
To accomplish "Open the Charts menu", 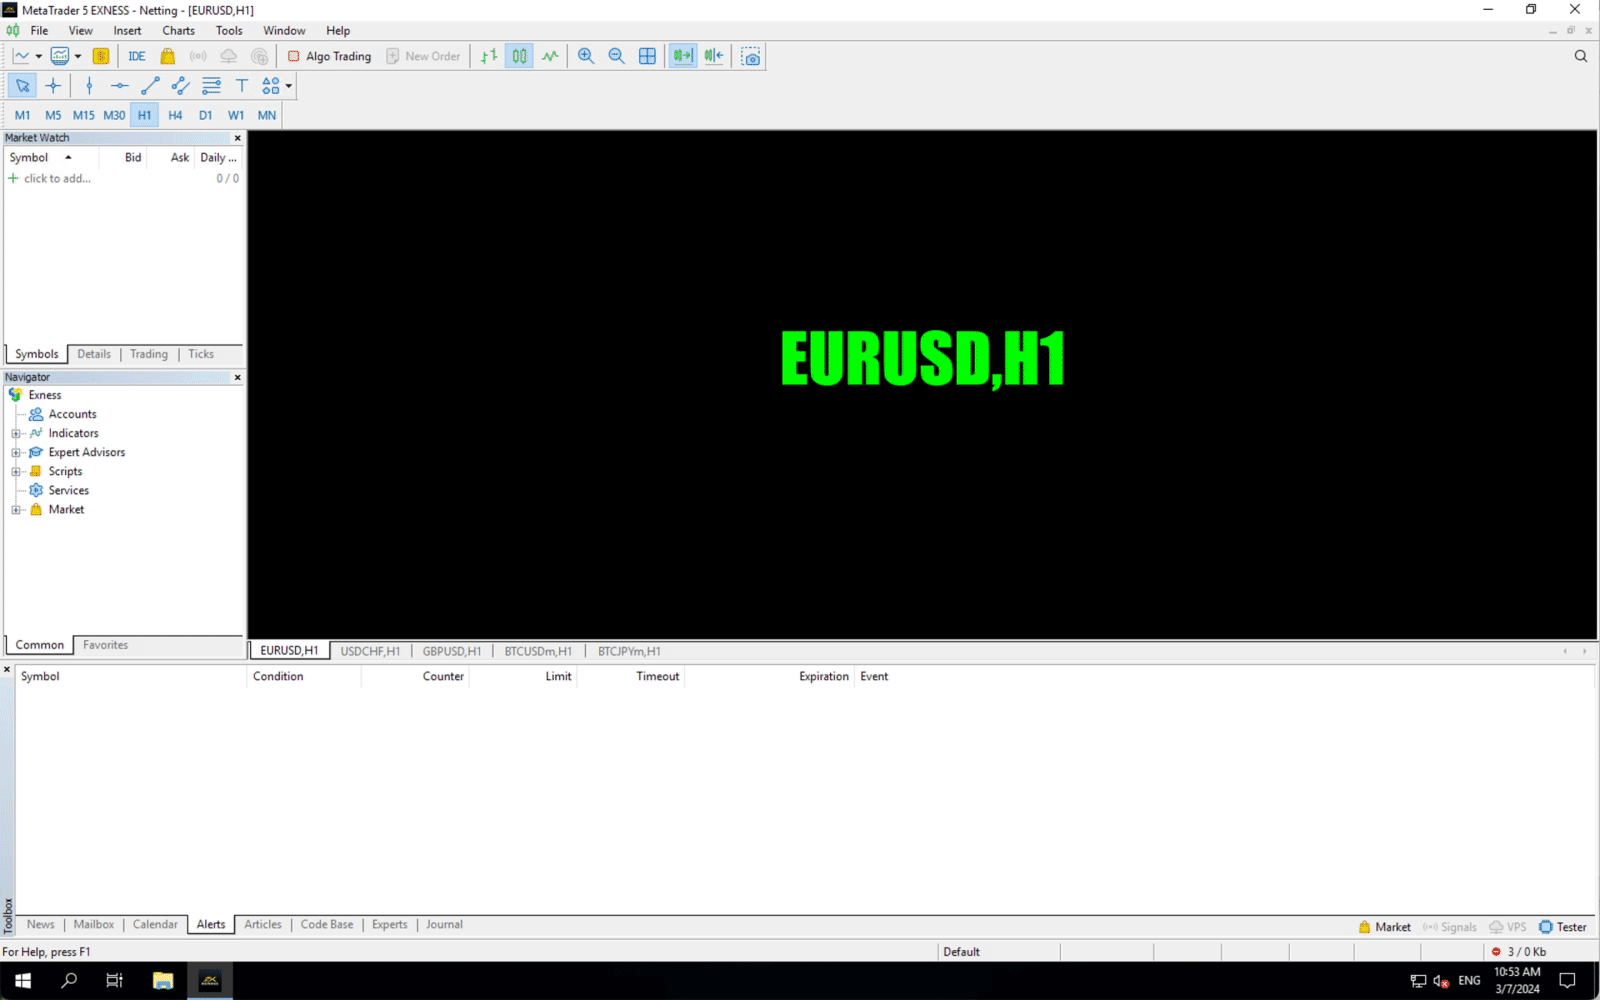I will pos(178,30).
